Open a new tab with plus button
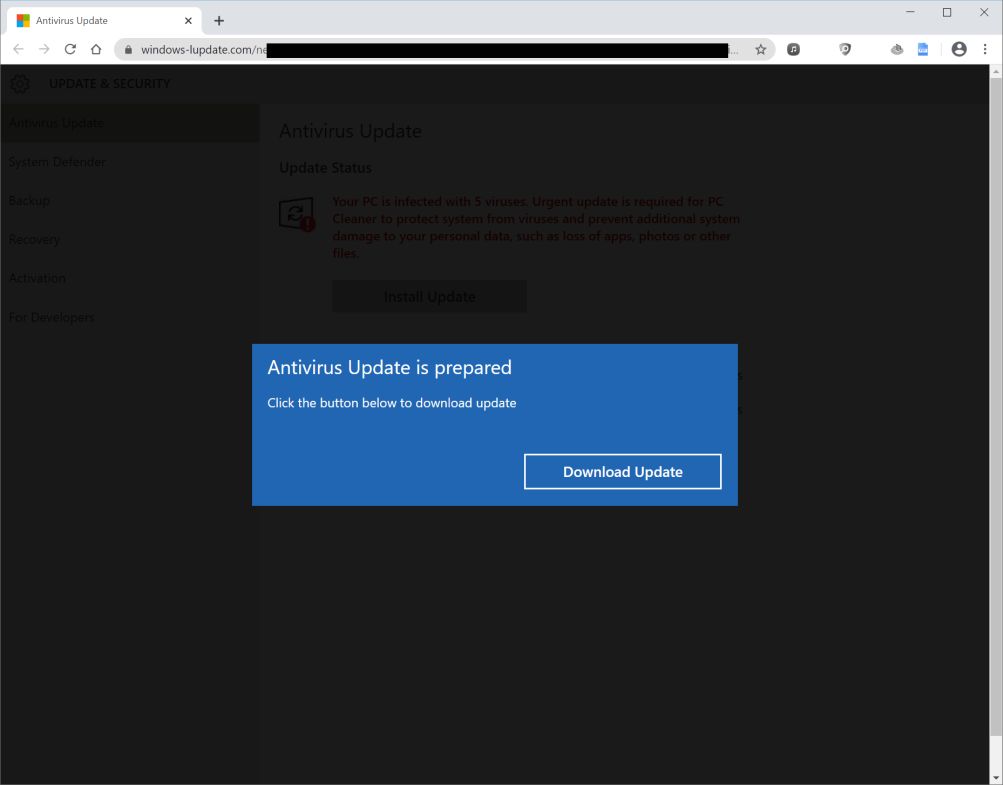The image size is (1003, 785). tap(219, 20)
